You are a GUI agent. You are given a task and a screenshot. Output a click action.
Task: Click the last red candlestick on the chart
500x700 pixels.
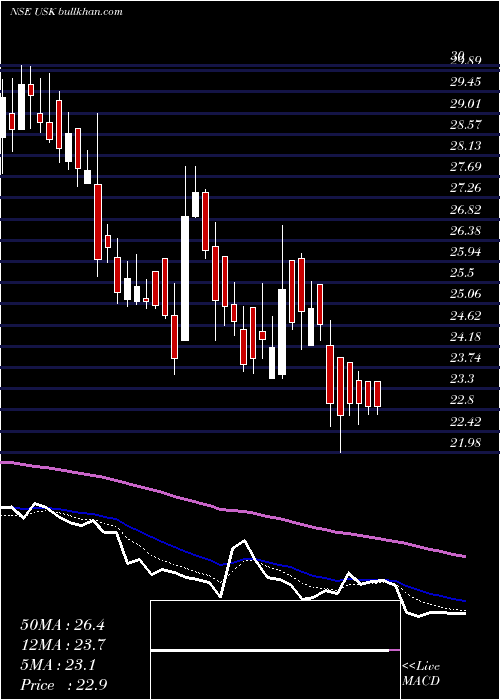pos(377,394)
